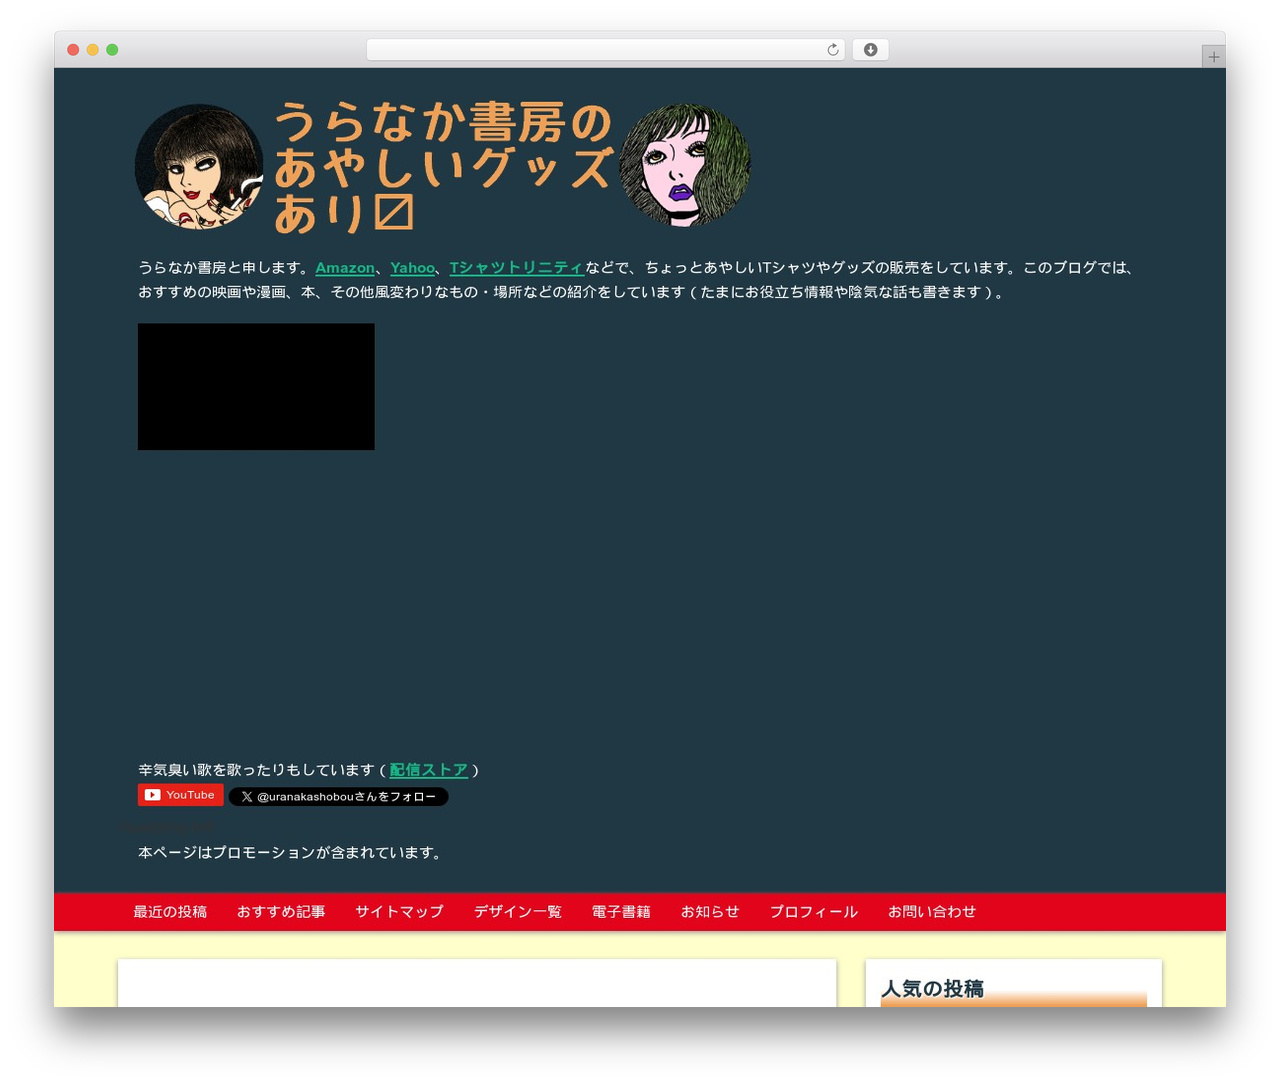The height and width of the screenshot is (1084, 1280).
Task: Open おすすめ記事 menu item
Action: tap(281, 912)
